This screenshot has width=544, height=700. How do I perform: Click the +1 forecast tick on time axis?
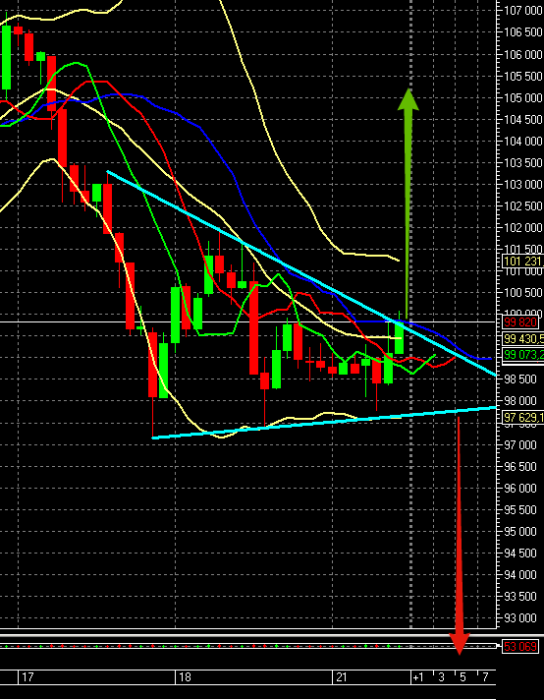click(x=418, y=677)
